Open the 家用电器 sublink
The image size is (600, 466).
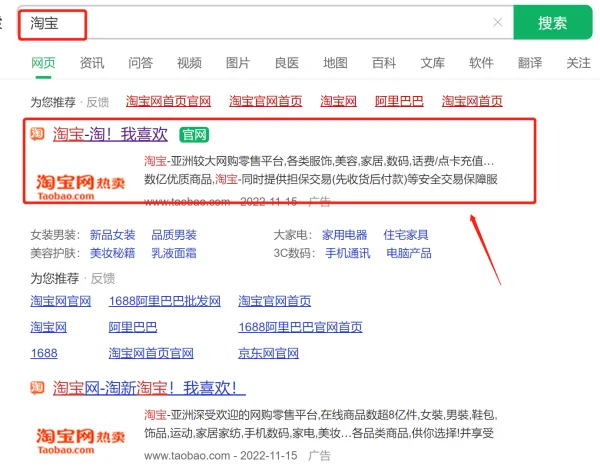point(345,235)
